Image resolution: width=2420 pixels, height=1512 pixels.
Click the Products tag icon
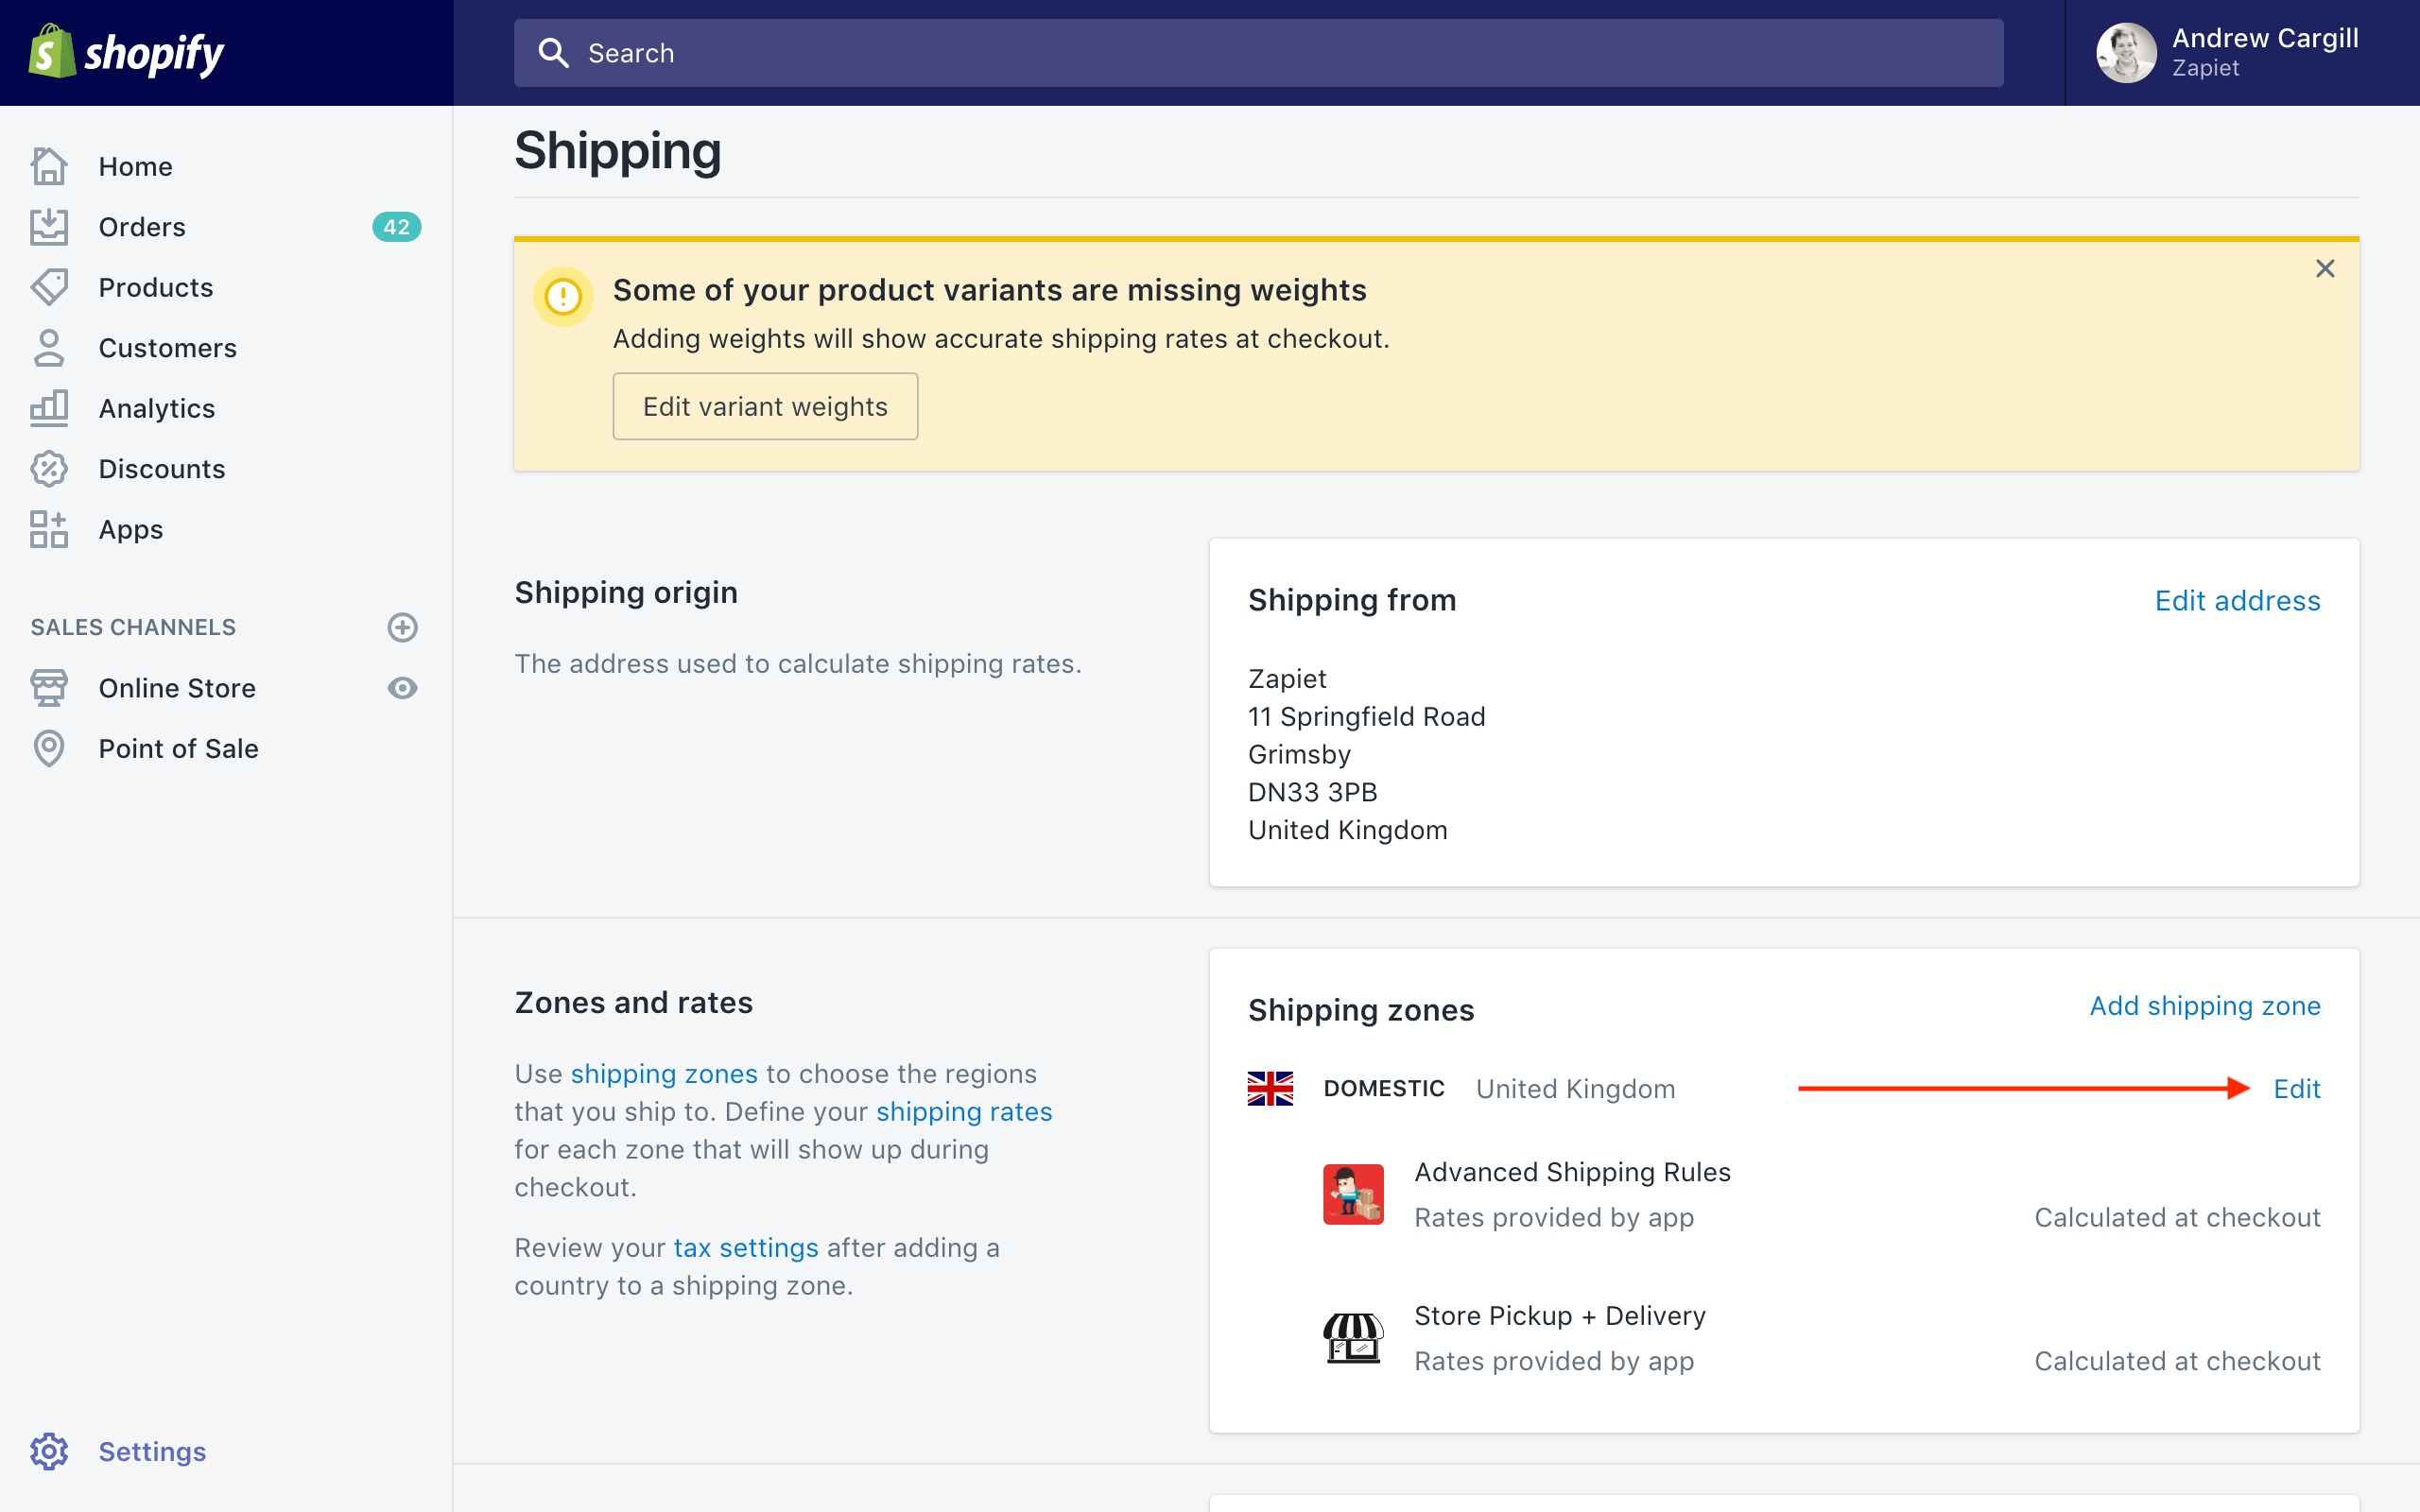[48, 287]
